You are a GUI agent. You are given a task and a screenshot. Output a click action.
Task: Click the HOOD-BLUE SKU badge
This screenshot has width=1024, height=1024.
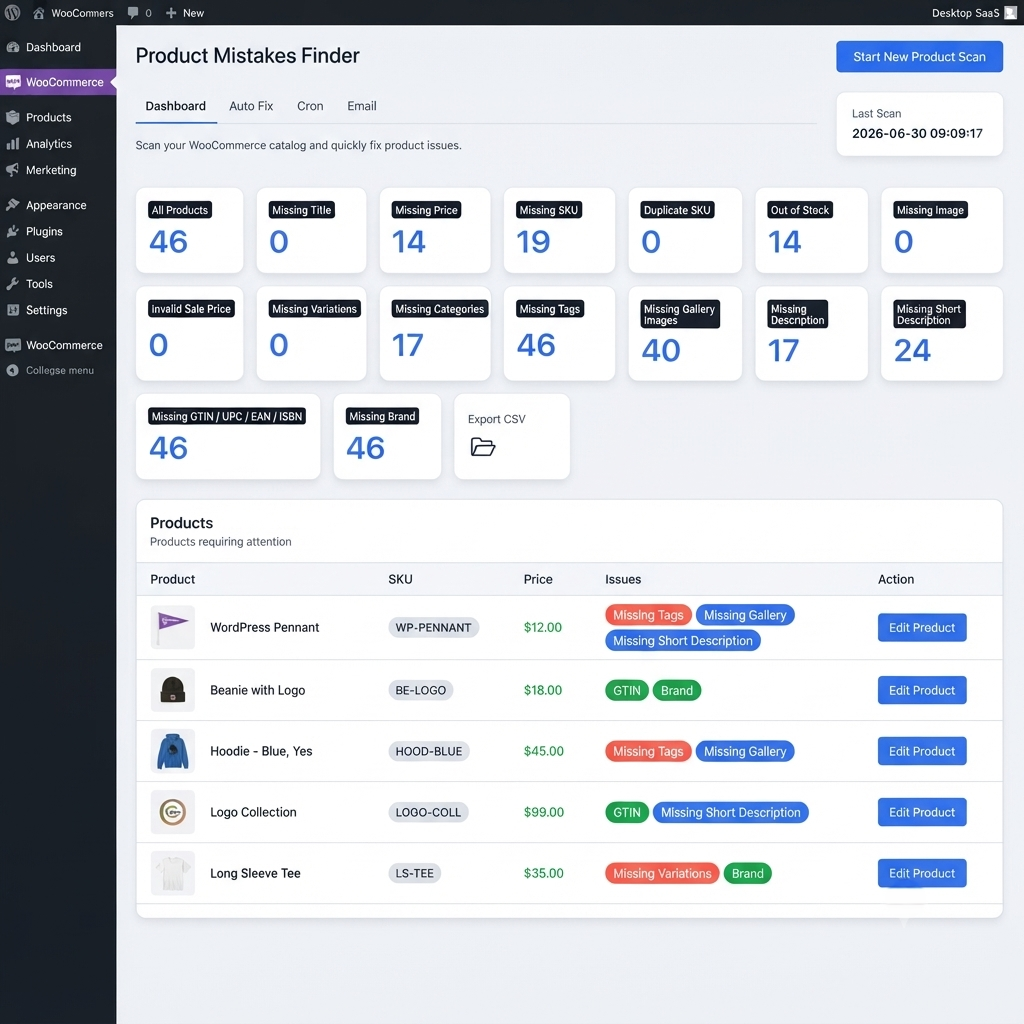428,751
